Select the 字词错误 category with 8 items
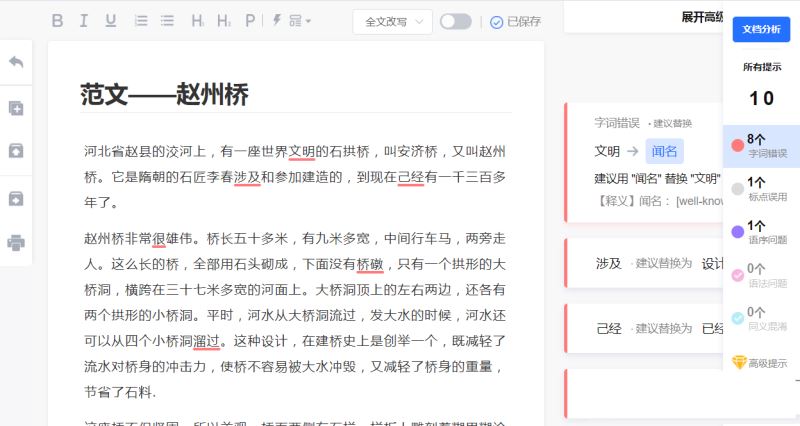This screenshot has height=426, width=800. (760, 146)
